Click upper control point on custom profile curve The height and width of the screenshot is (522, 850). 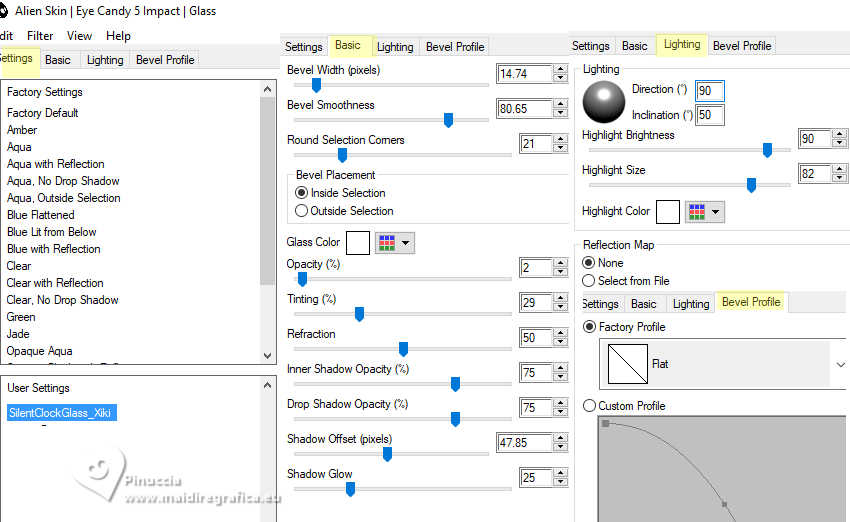tap(606, 423)
